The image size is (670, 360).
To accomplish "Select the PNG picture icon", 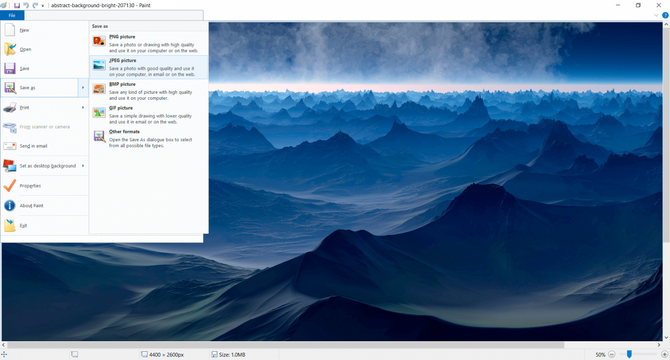I will [99, 41].
